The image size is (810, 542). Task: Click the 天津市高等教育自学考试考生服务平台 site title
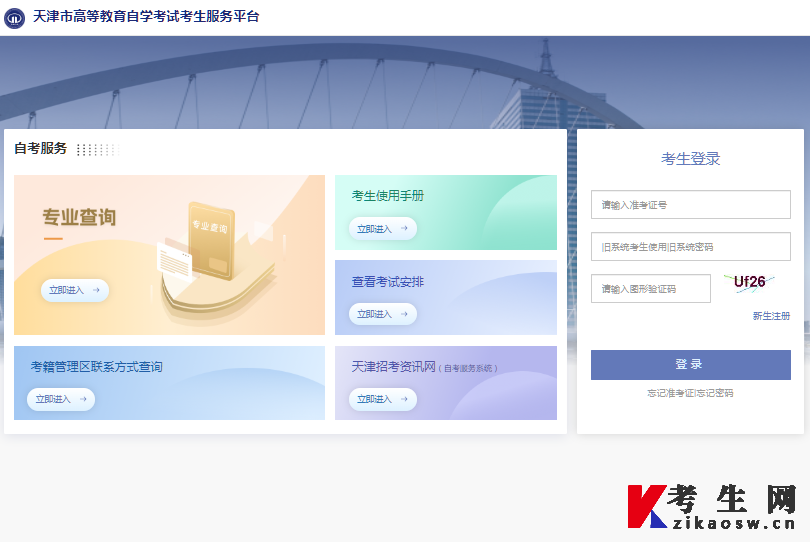click(x=146, y=17)
